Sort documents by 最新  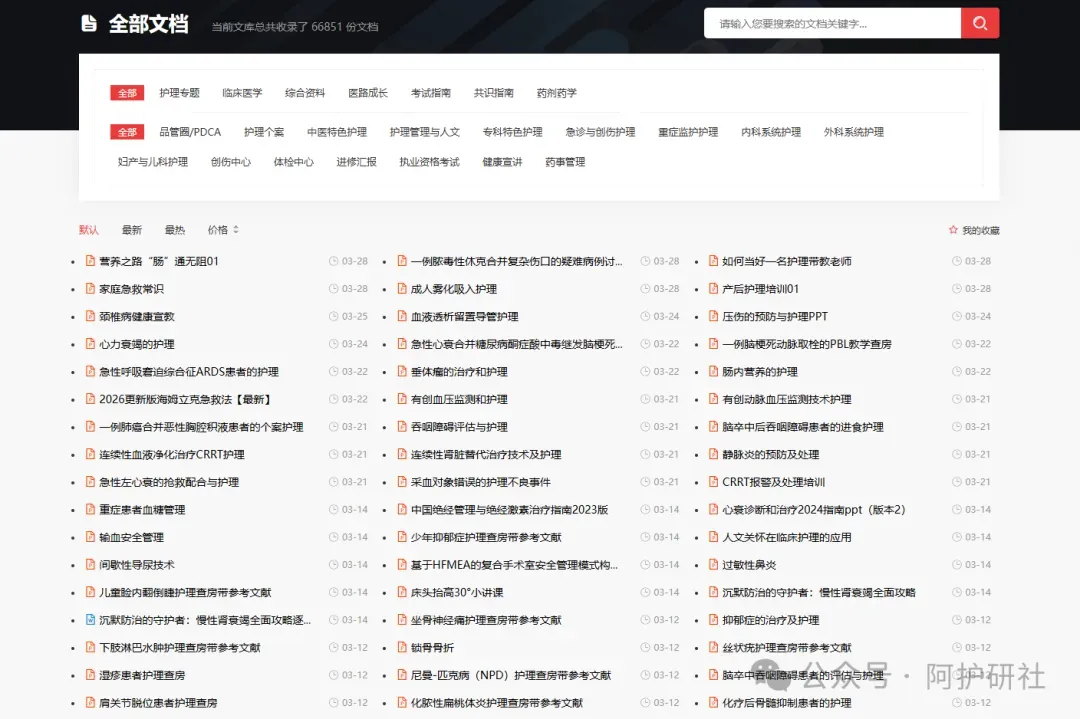(x=132, y=229)
